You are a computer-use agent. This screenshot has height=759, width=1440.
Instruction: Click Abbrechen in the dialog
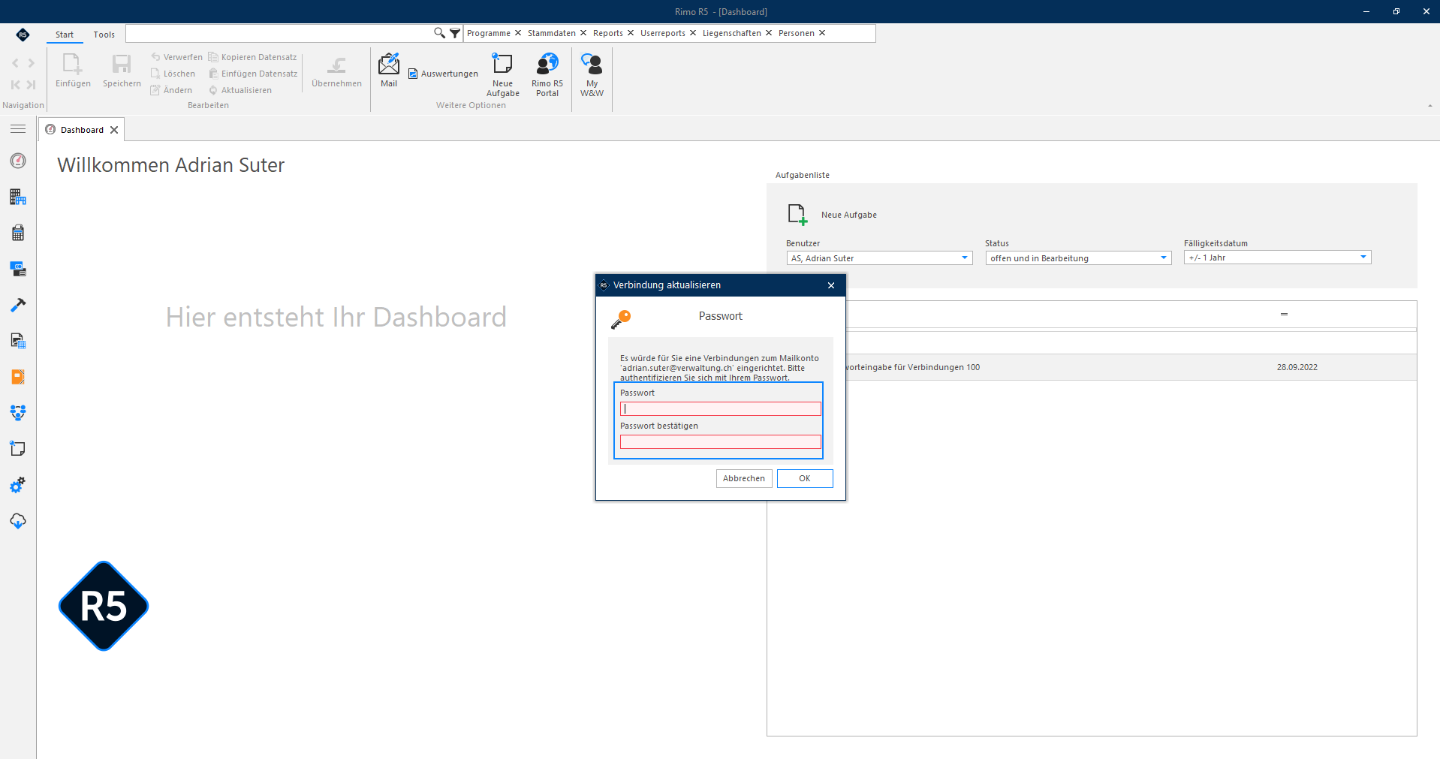point(744,478)
